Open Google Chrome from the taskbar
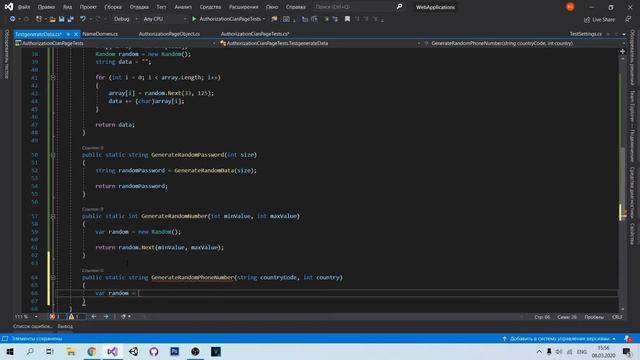The width and height of the screenshot is (640, 360). pos(91,351)
